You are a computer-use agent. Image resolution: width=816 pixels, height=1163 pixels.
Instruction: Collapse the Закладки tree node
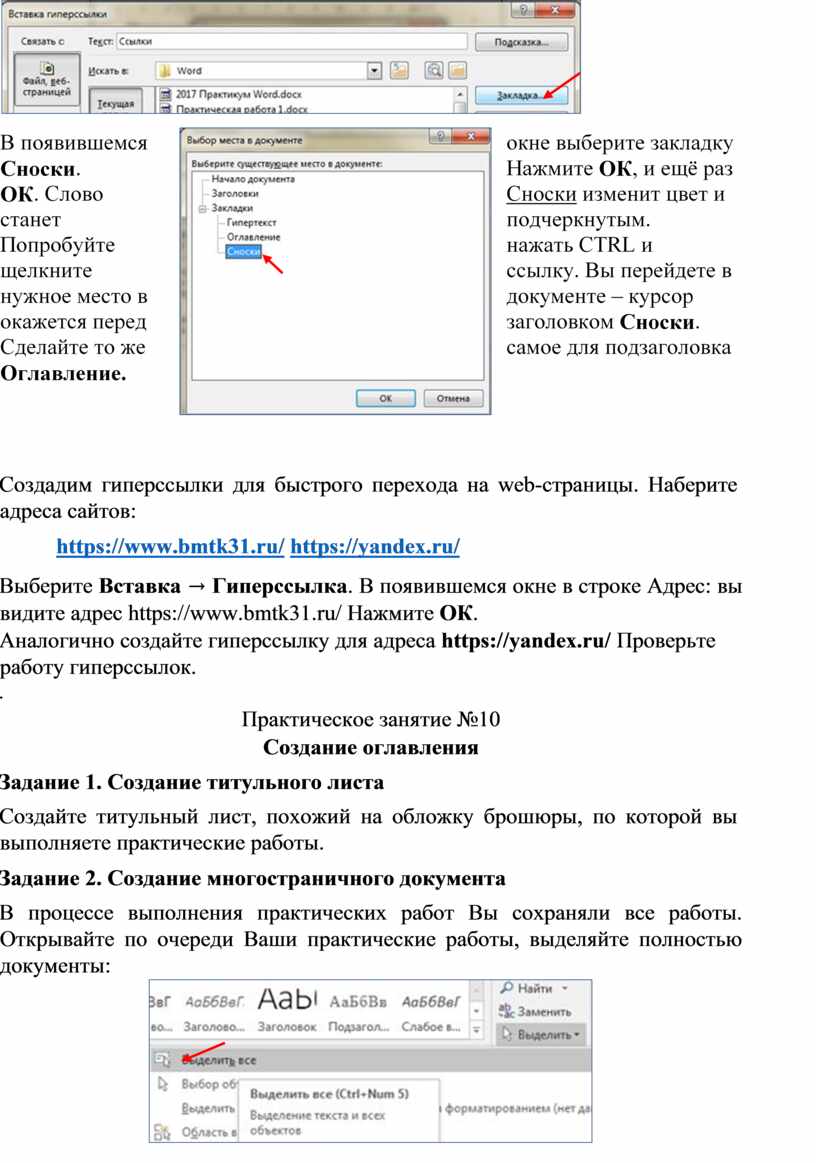(201, 208)
